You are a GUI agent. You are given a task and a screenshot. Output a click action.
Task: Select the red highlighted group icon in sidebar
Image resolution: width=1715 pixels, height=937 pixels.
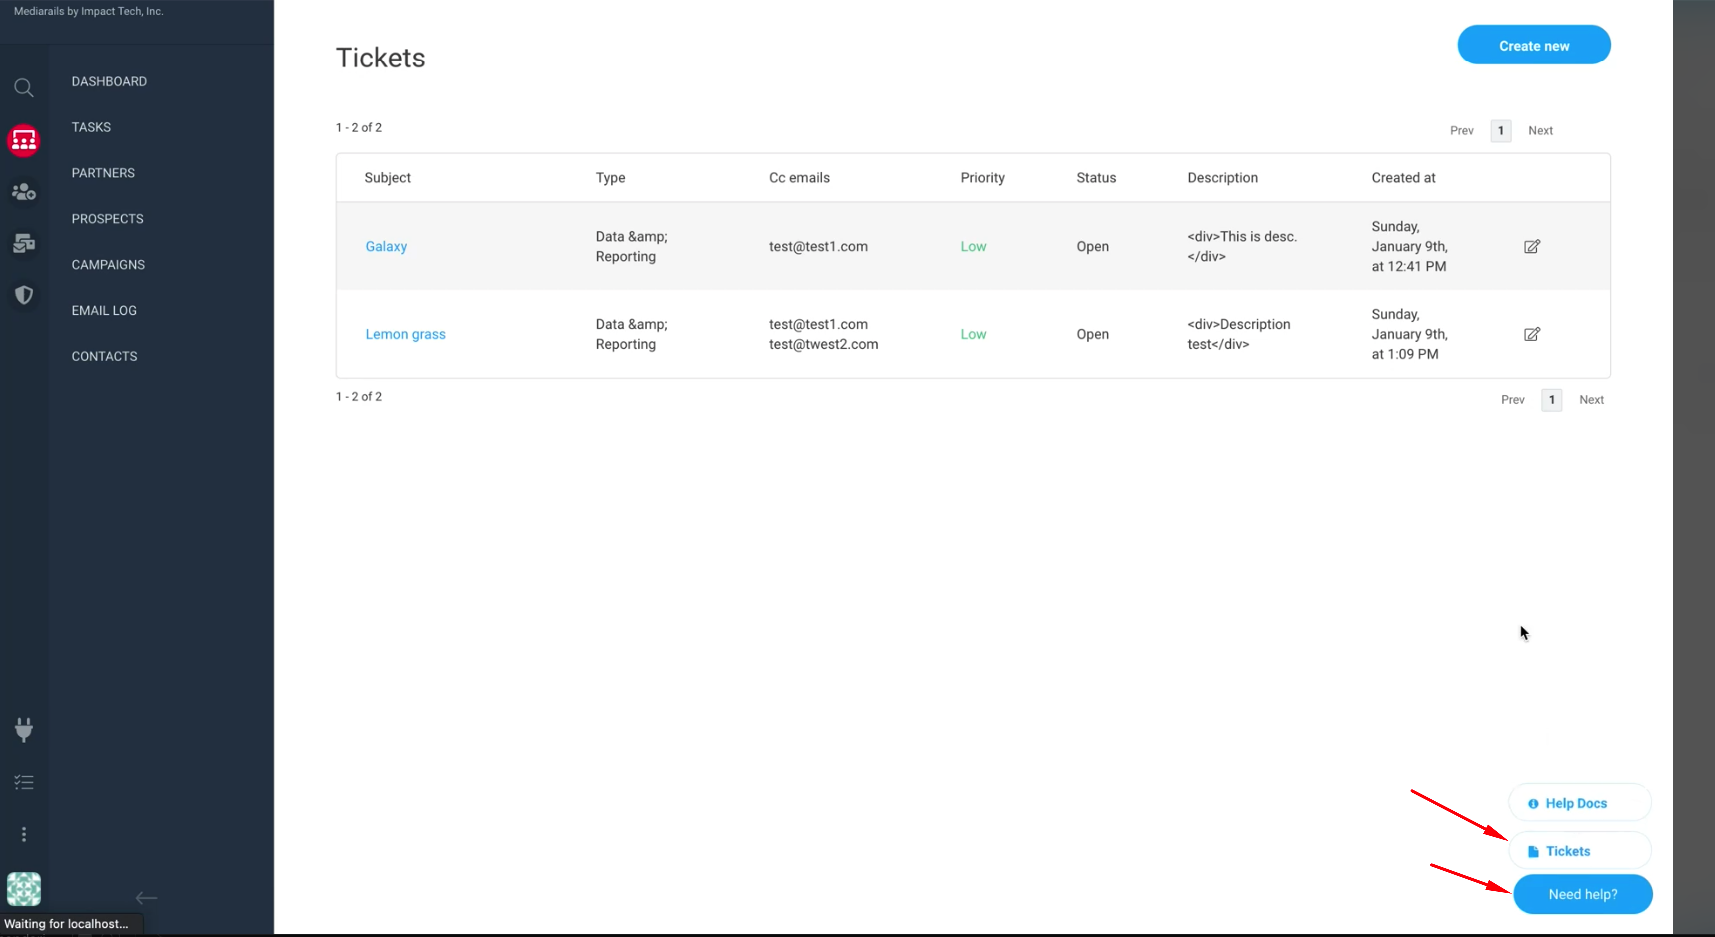point(24,141)
